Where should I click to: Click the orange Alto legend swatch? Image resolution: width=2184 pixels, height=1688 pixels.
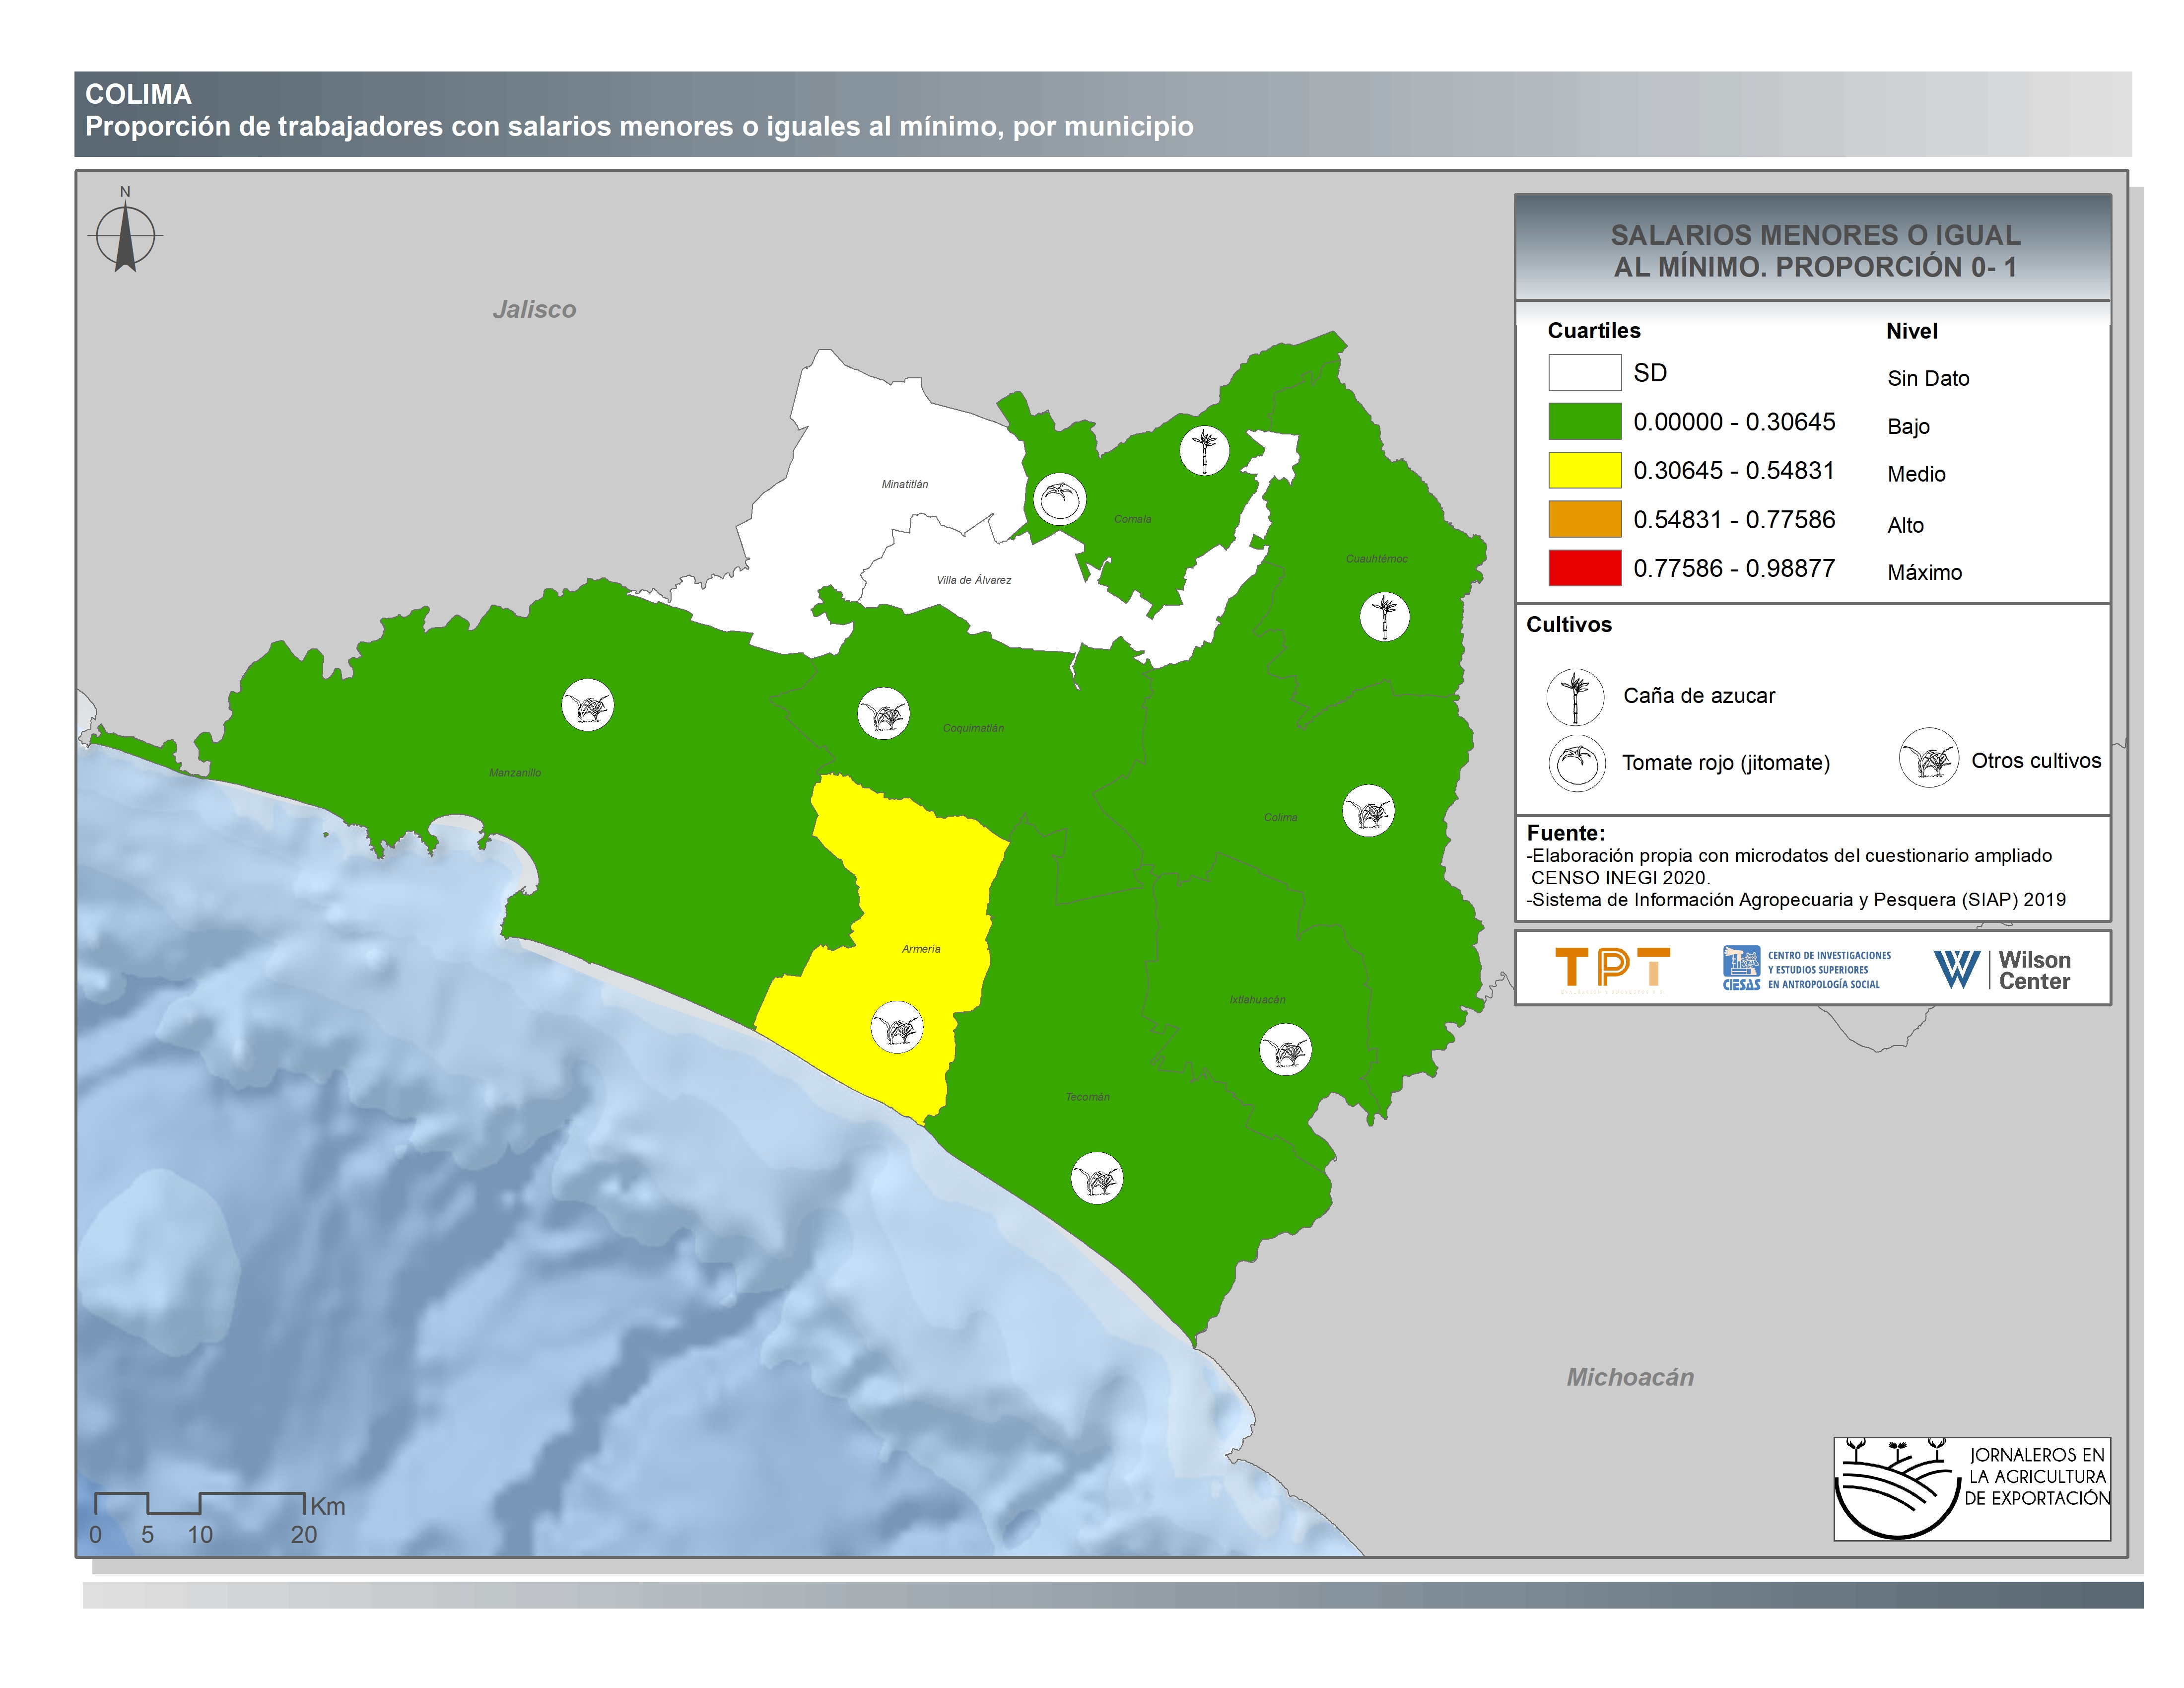tap(1584, 519)
